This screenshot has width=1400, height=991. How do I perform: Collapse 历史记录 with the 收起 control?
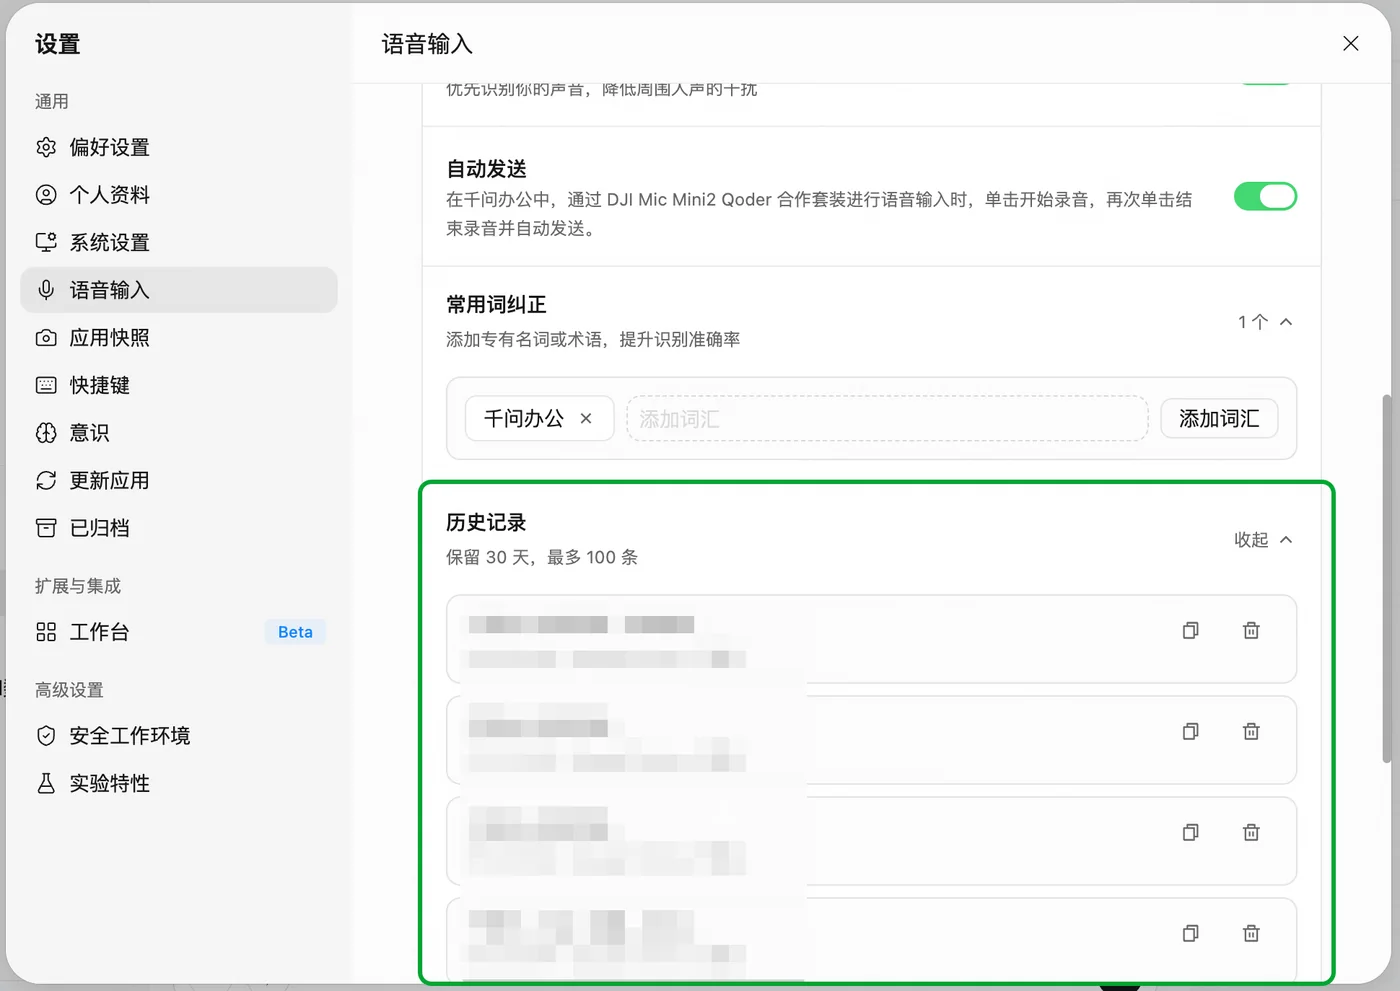pos(1264,540)
